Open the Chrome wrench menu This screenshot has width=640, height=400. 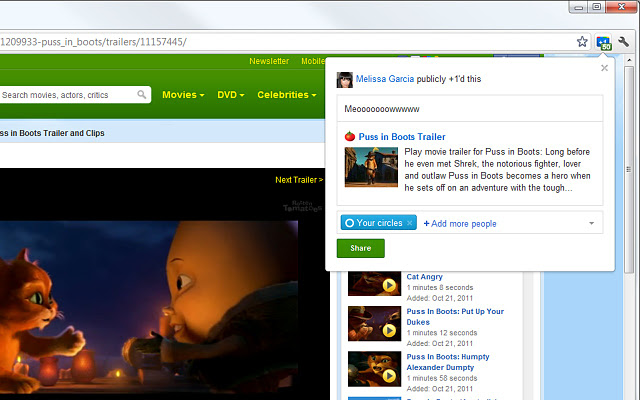[x=624, y=42]
